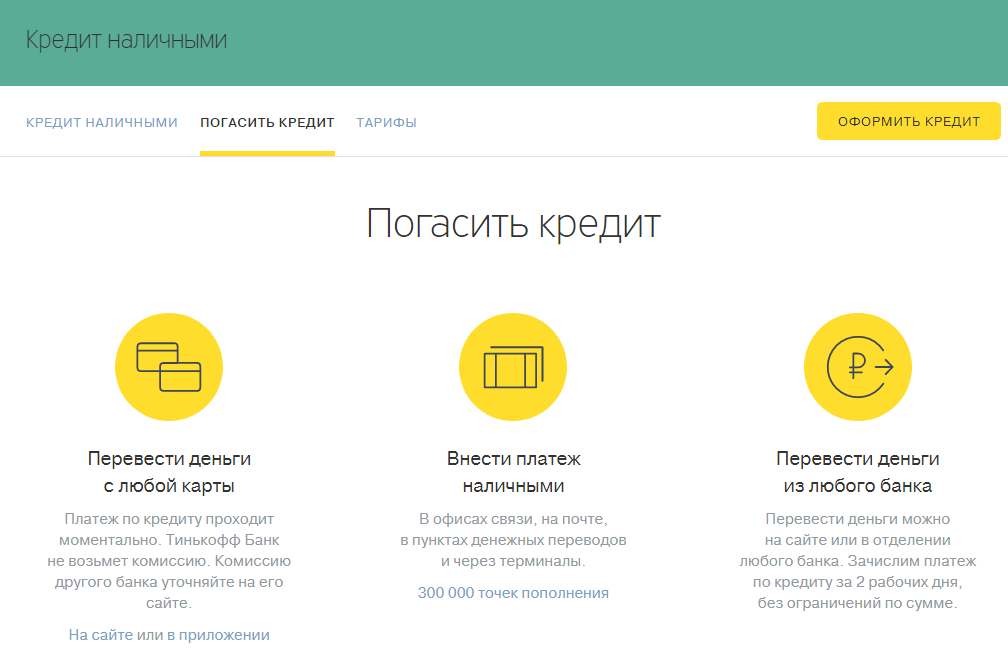Click the paragraph about Тинькофф Банк commission

pos(169,561)
